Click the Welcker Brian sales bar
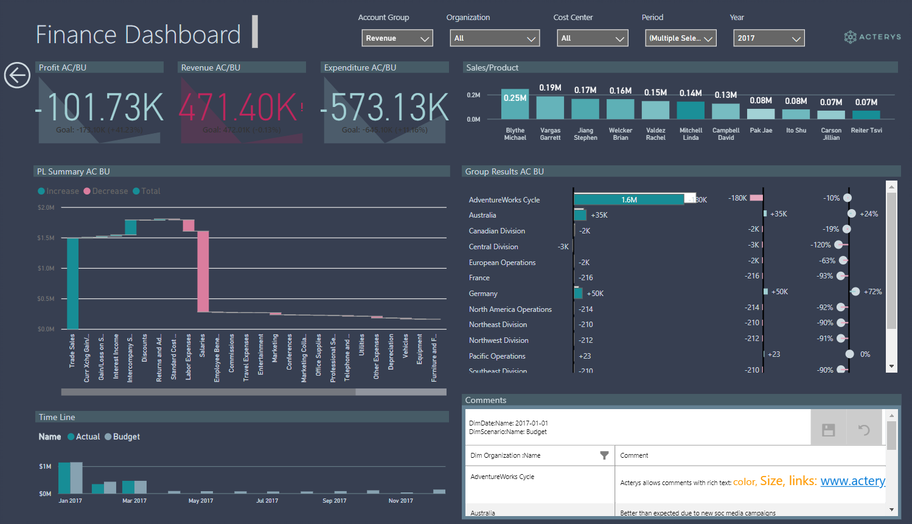This screenshot has height=524, width=912. click(x=621, y=109)
